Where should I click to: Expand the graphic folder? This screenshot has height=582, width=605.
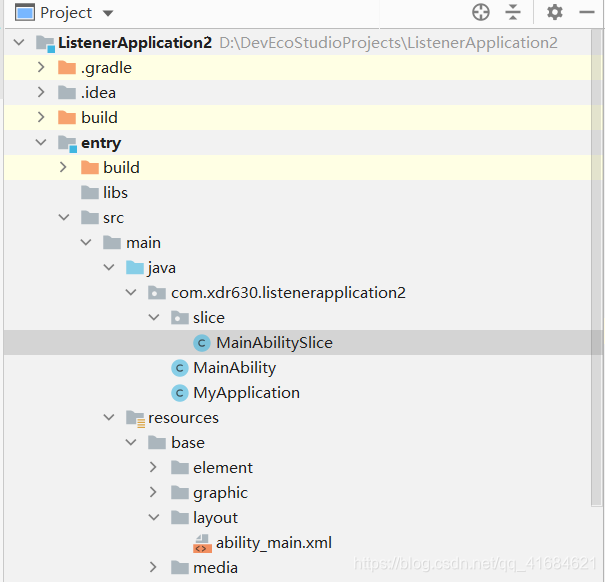point(153,492)
